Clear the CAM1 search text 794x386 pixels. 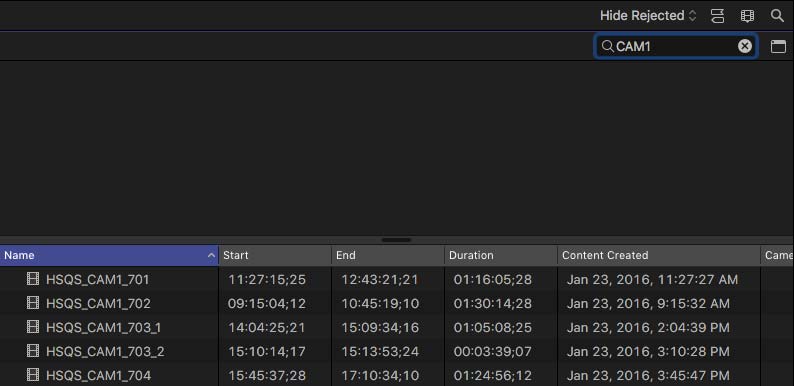745,46
